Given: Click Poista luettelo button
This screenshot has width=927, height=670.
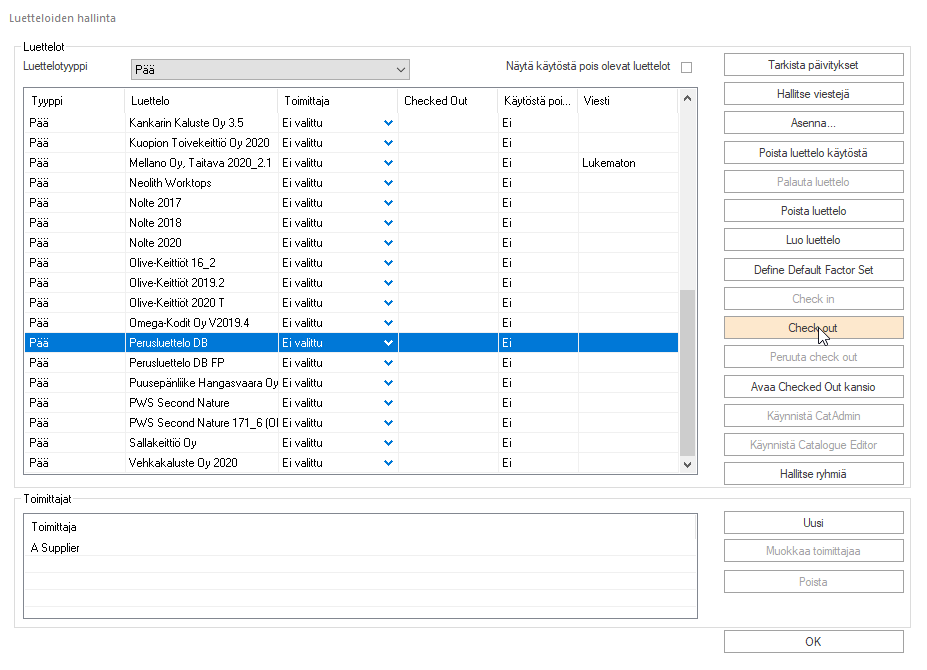Looking at the screenshot, I should tap(813, 211).
